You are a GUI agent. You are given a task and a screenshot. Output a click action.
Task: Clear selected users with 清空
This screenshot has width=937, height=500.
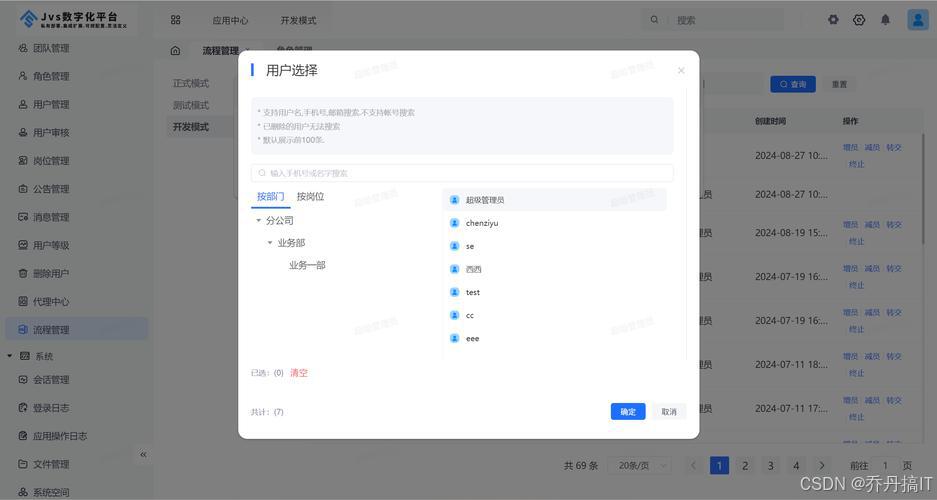[x=299, y=373]
